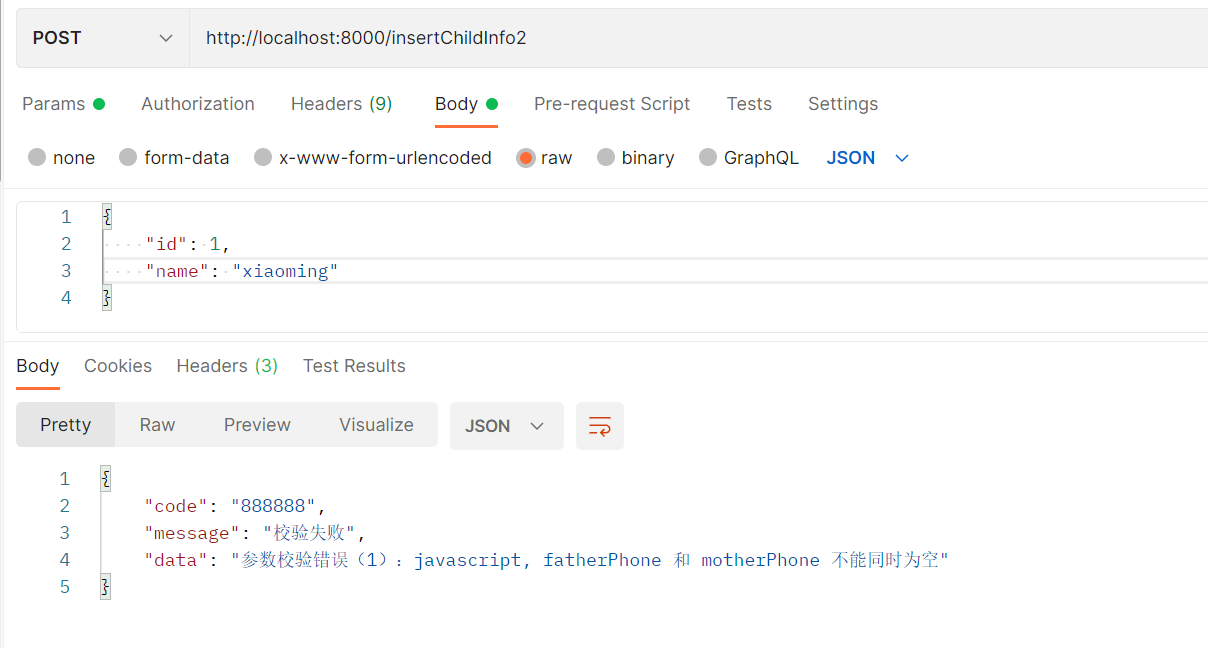Switch to the response Cookies tab

(x=118, y=366)
